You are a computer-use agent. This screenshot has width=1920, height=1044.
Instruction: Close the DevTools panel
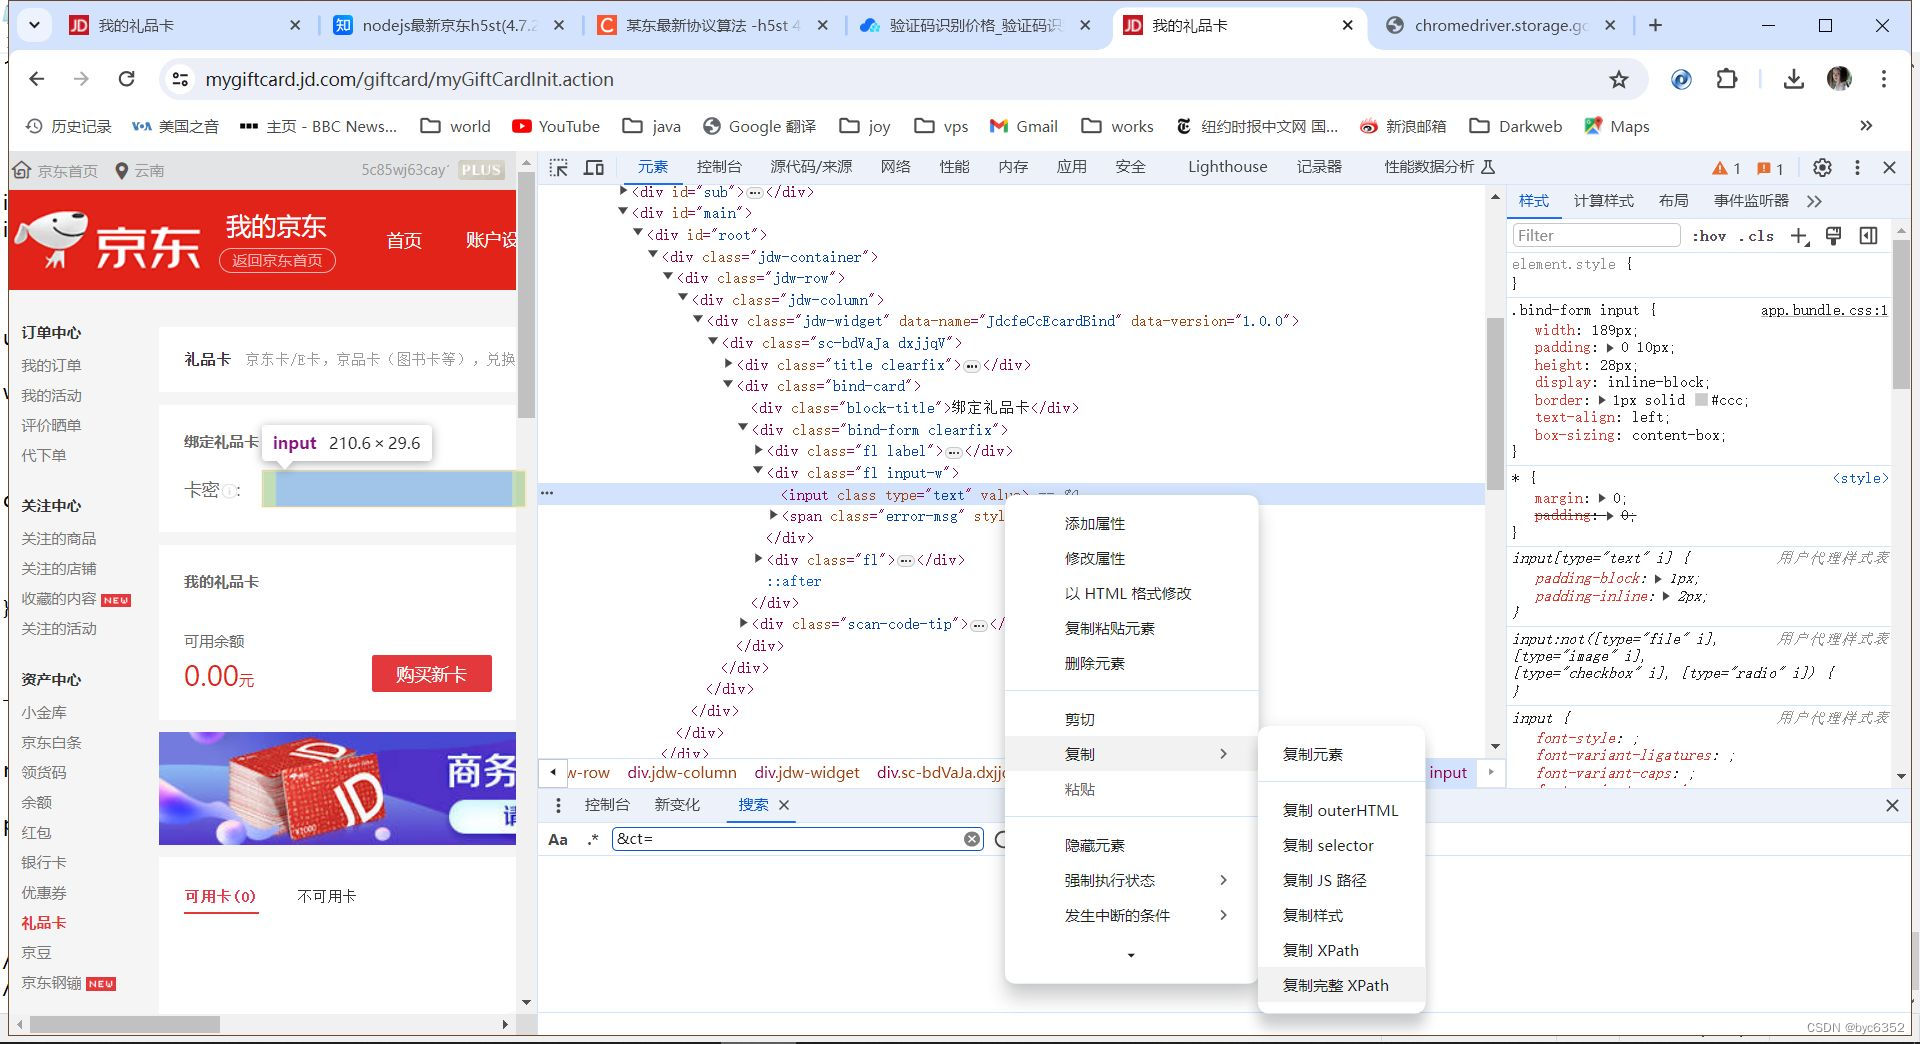(1889, 167)
